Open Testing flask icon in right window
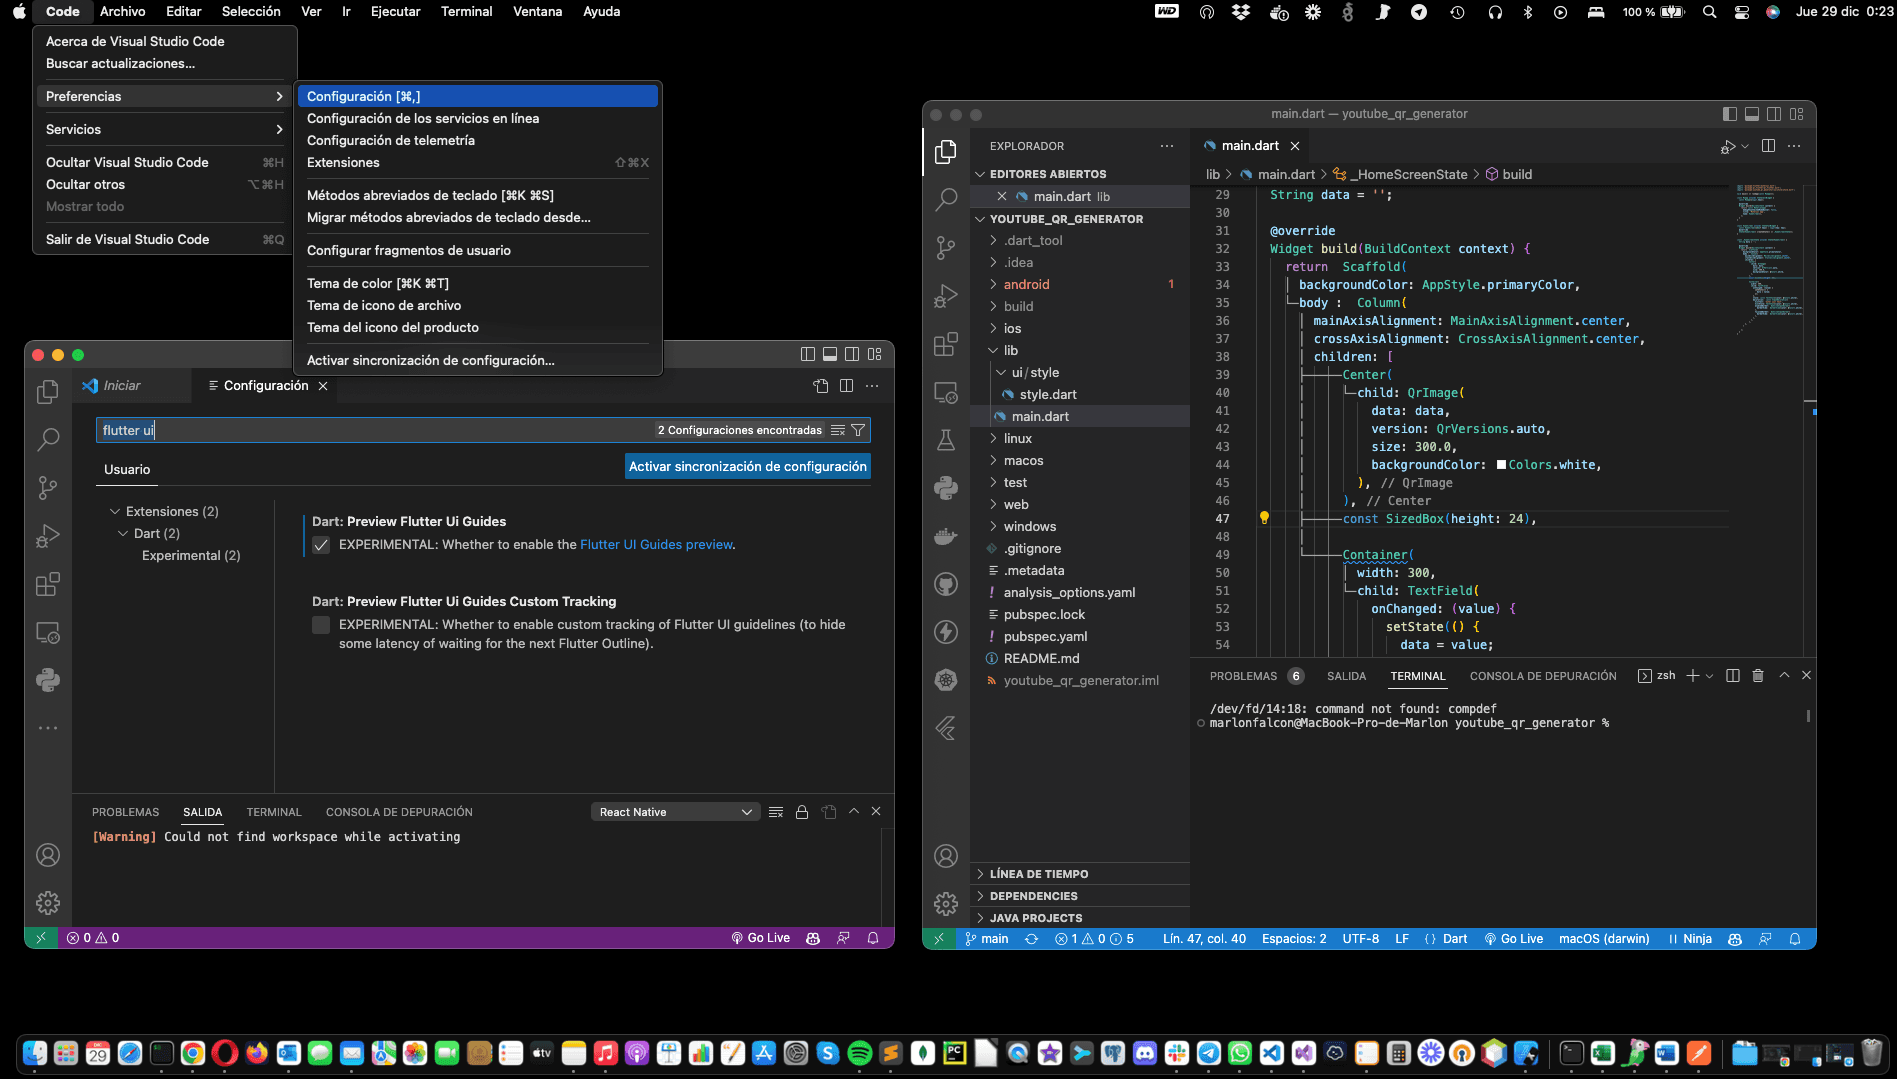Screen dimensions: 1897x1079 click(x=945, y=440)
